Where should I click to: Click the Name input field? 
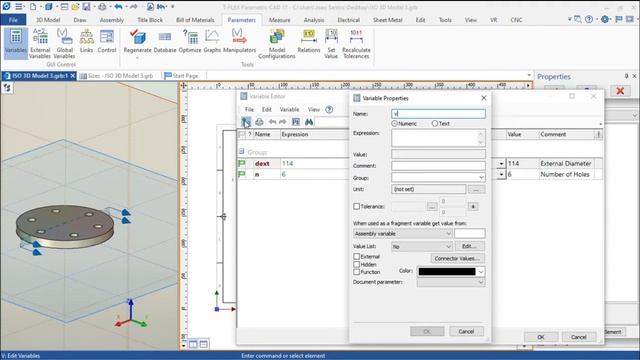pyautogui.click(x=438, y=113)
